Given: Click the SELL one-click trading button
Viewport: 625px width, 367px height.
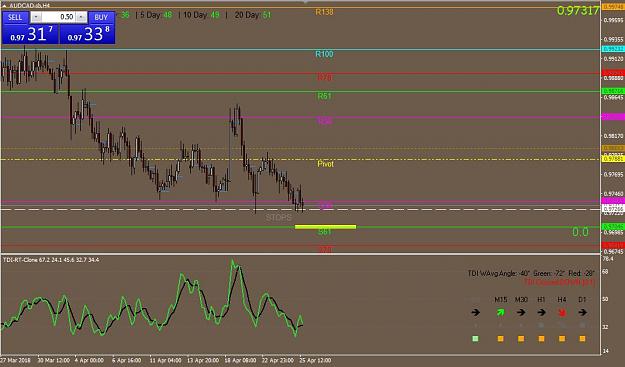Looking at the screenshot, I should [15, 17].
